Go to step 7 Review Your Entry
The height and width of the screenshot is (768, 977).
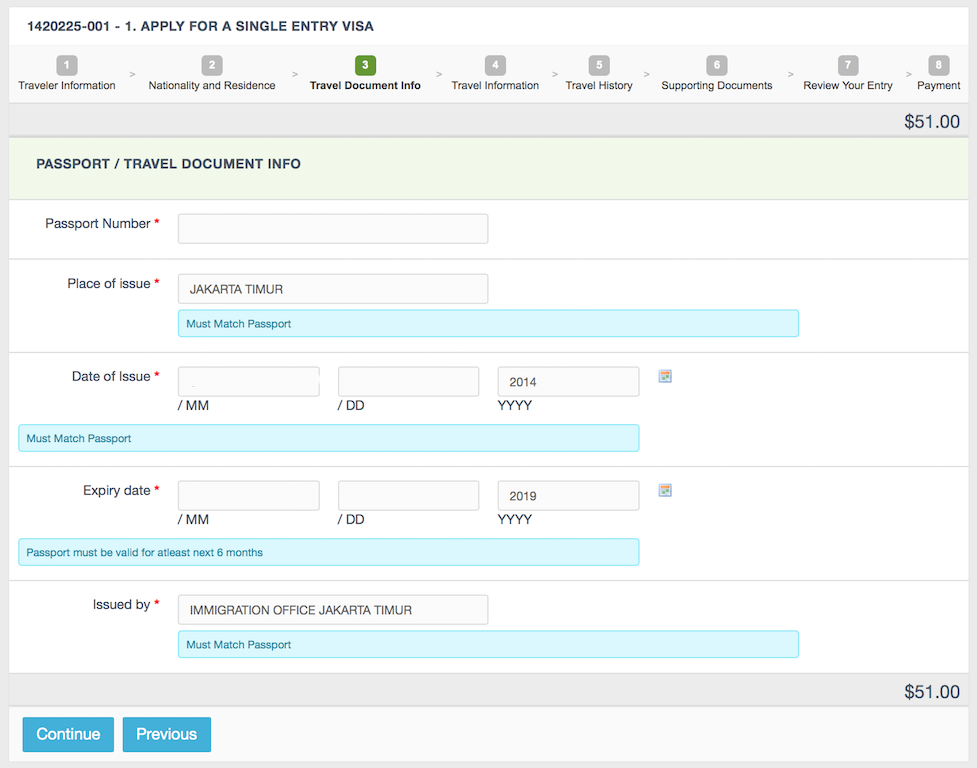pyautogui.click(x=848, y=75)
